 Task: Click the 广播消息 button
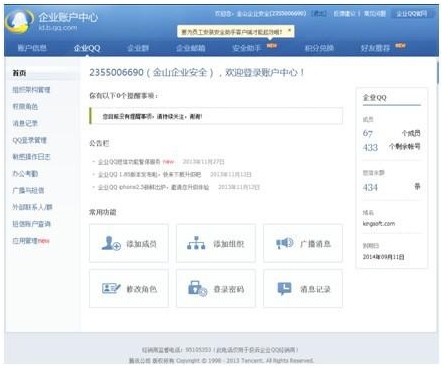(x=303, y=243)
